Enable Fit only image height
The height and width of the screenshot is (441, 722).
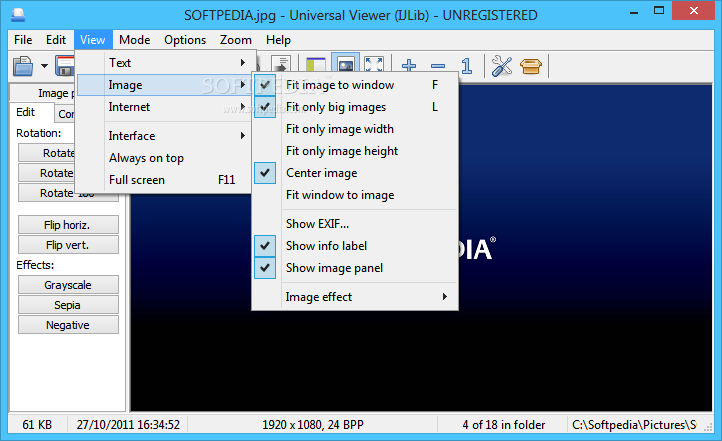(355, 151)
